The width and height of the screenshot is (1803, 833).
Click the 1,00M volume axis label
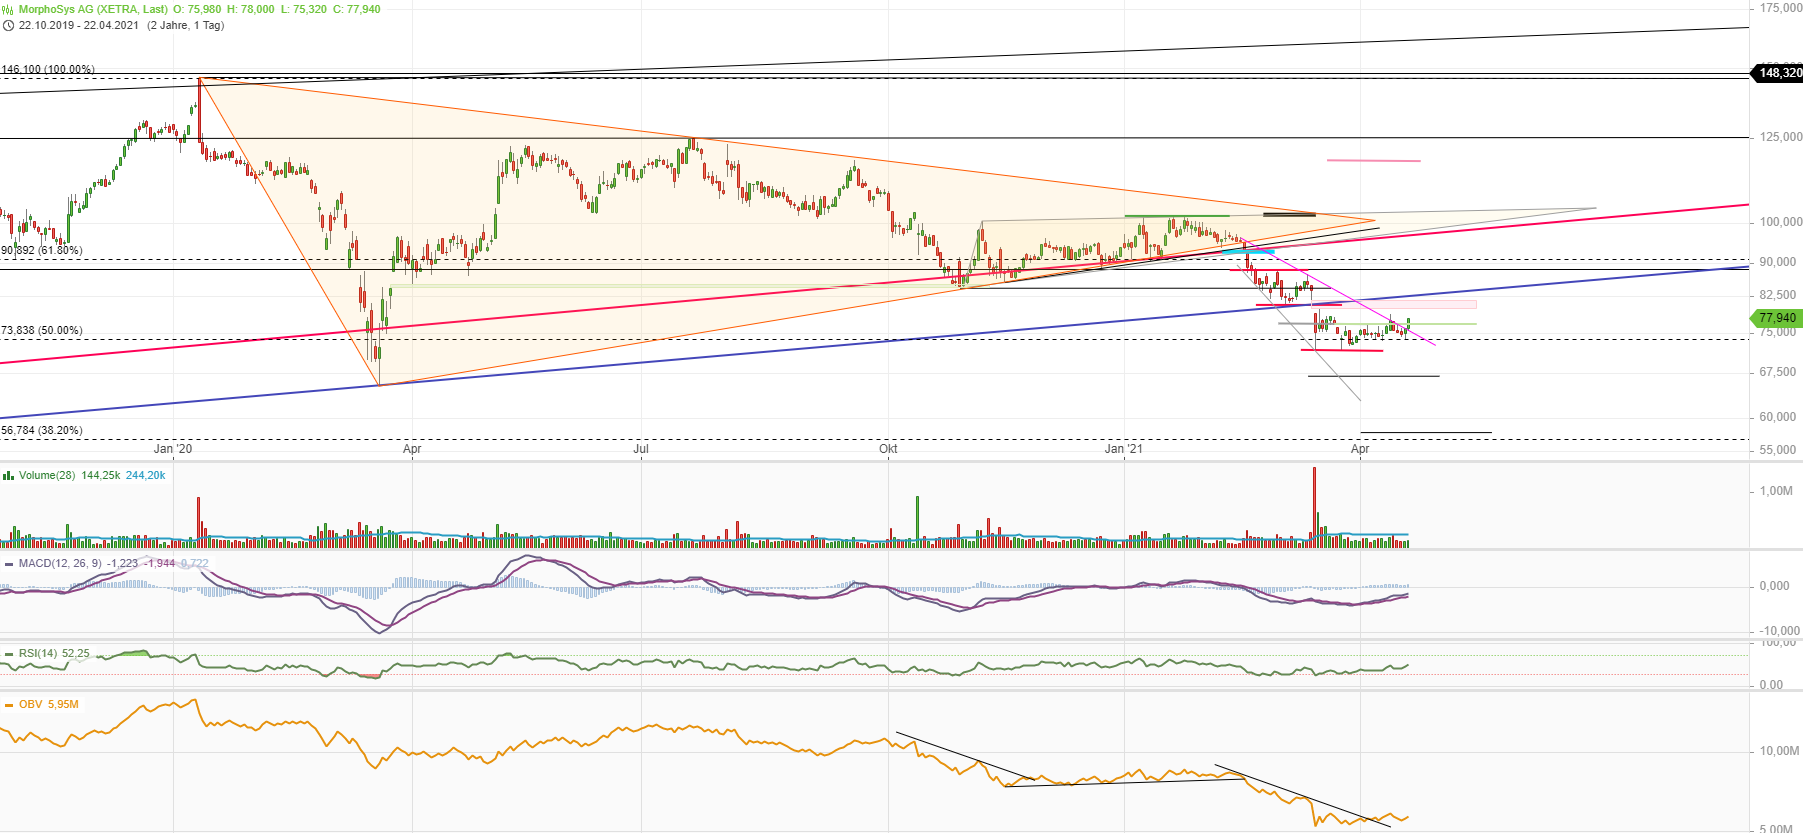(x=1776, y=491)
